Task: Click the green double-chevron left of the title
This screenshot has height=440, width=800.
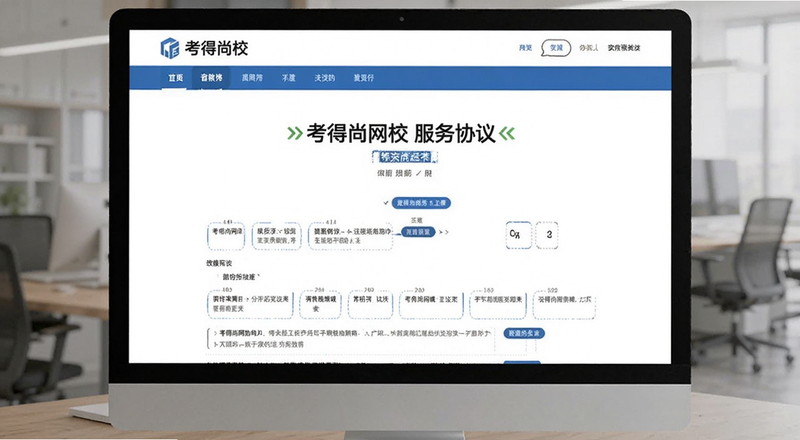Action: click(x=295, y=134)
